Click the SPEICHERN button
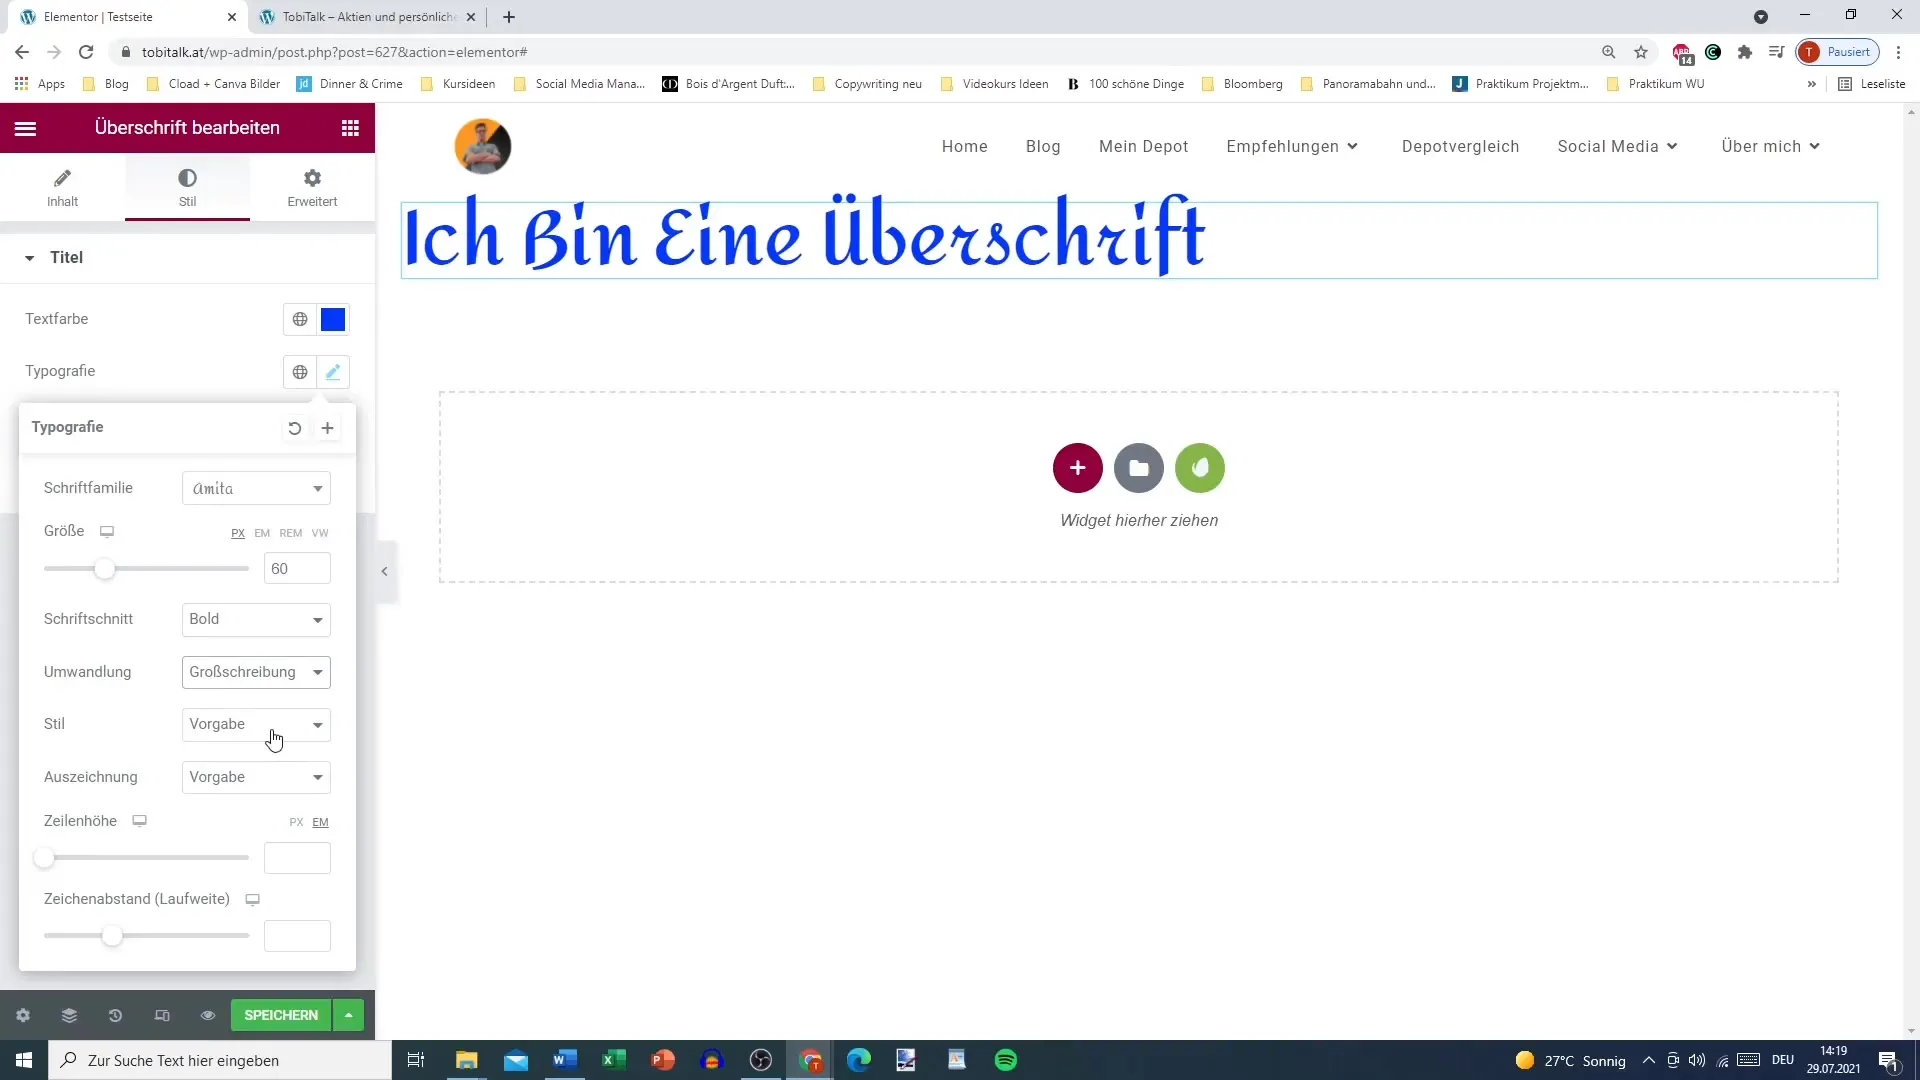Image resolution: width=1920 pixels, height=1080 pixels. 281,1015
